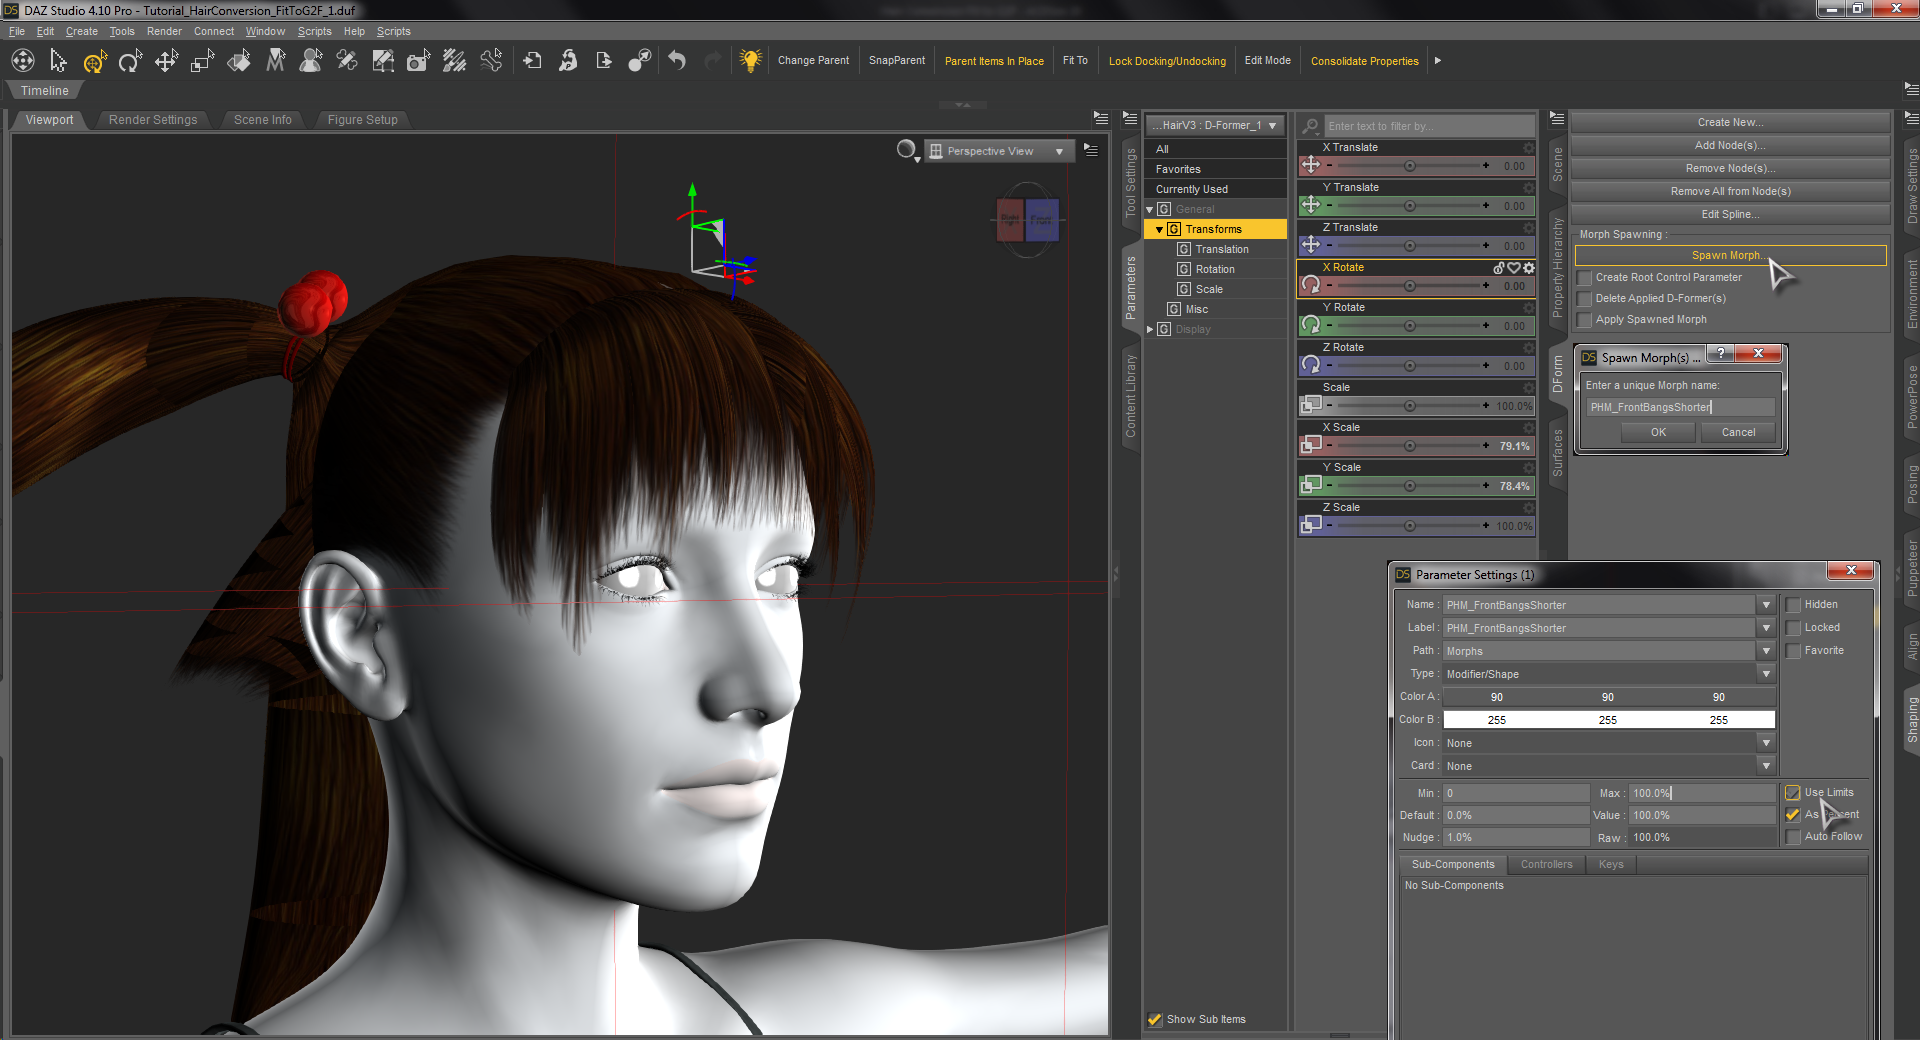This screenshot has height=1040, width=1920.
Task: Click the search magnifier icon in Parameters
Action: tap(1310, 126)
